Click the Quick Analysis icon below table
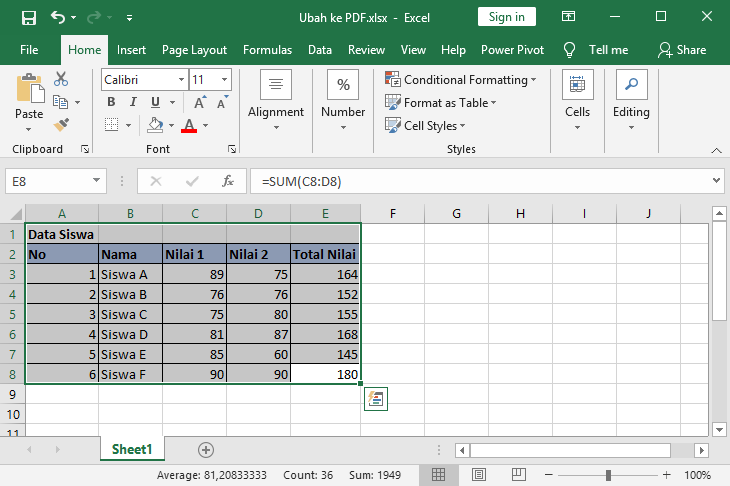 (x=376, y=399)
